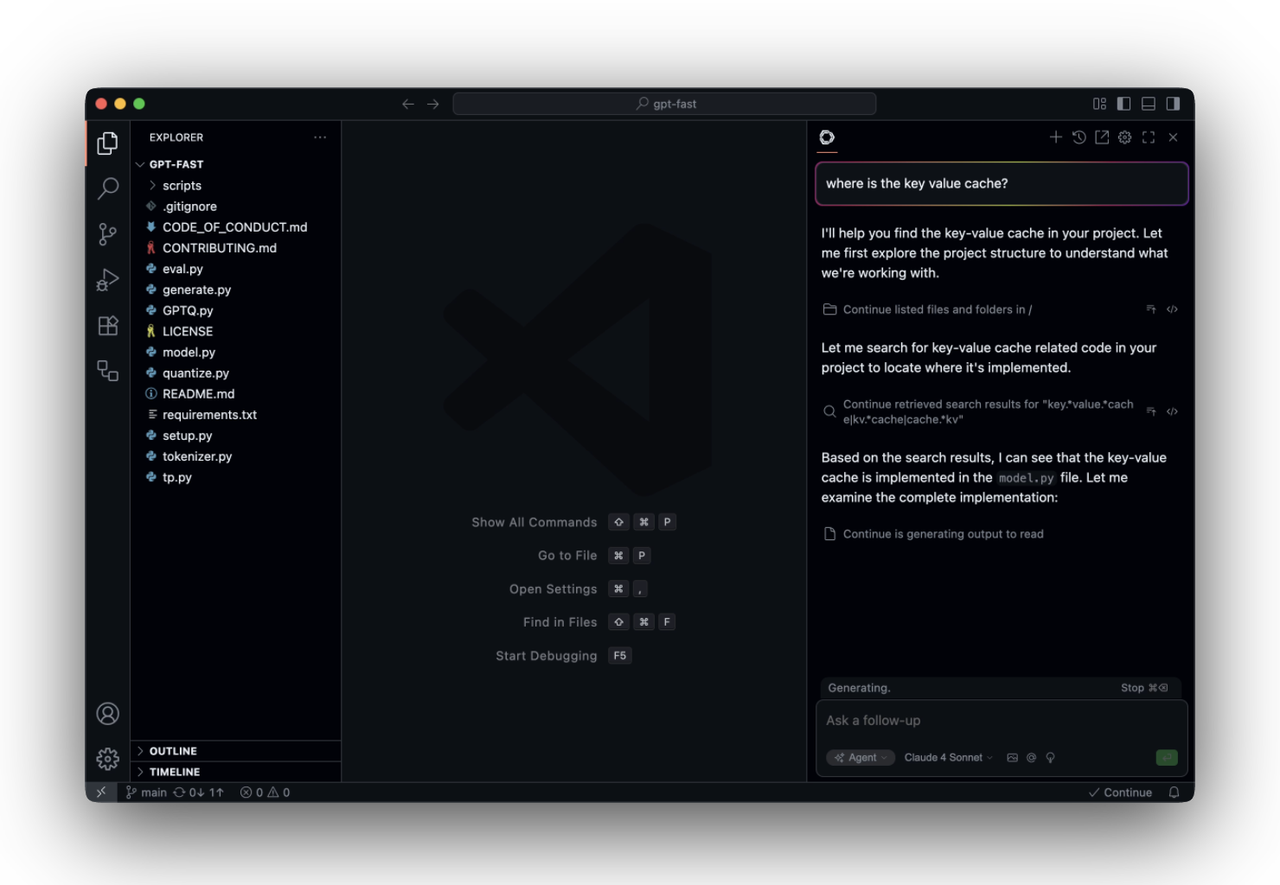Screen dimensions: 1280x885
Task: Open the Search view in activity bar
Action: [x=108, y=188]
